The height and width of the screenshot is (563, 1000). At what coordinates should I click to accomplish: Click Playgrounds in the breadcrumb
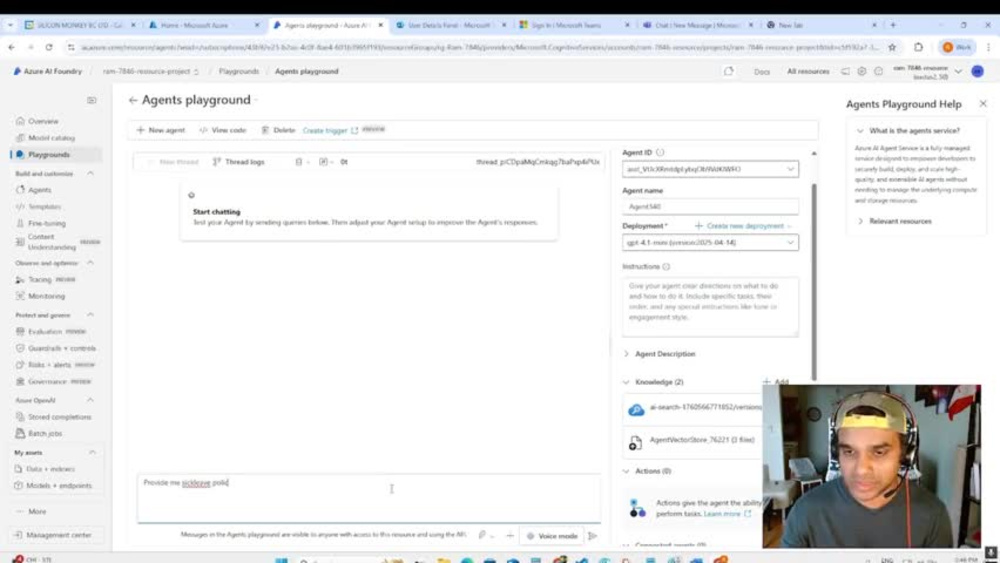coord(239,71)
